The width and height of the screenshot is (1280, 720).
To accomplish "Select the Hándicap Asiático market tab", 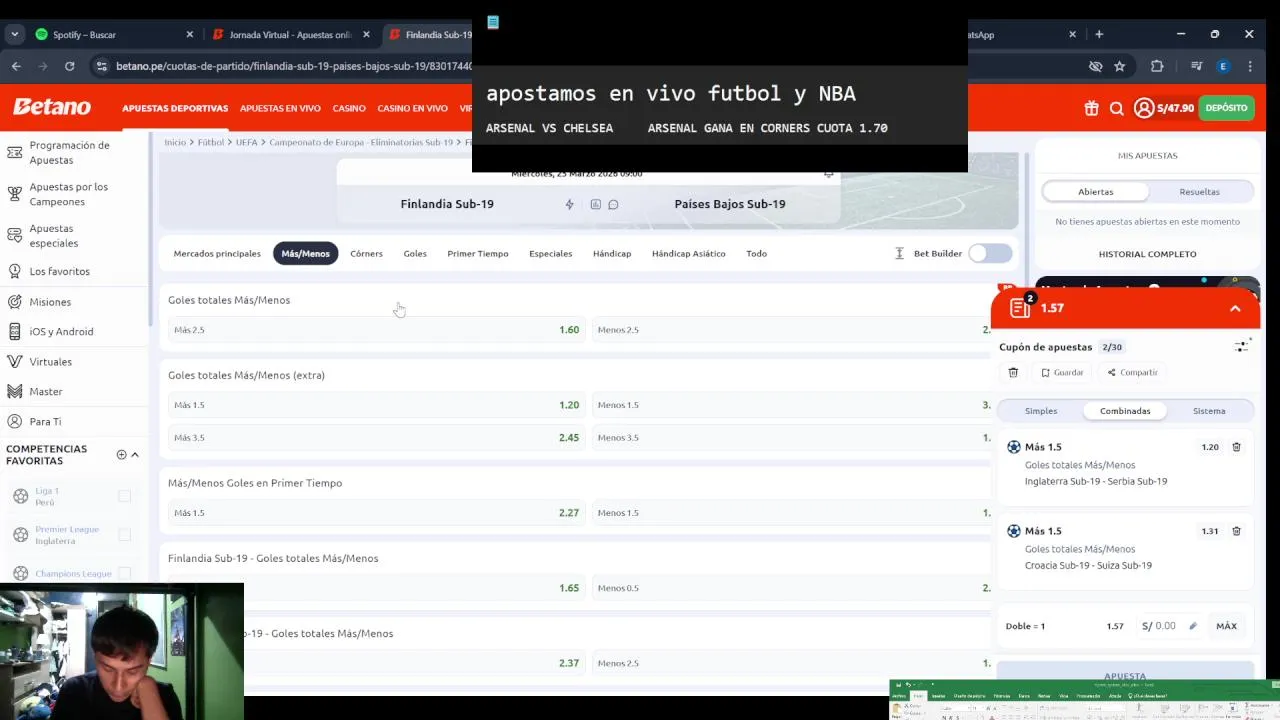I will click(x=688, y=254).
